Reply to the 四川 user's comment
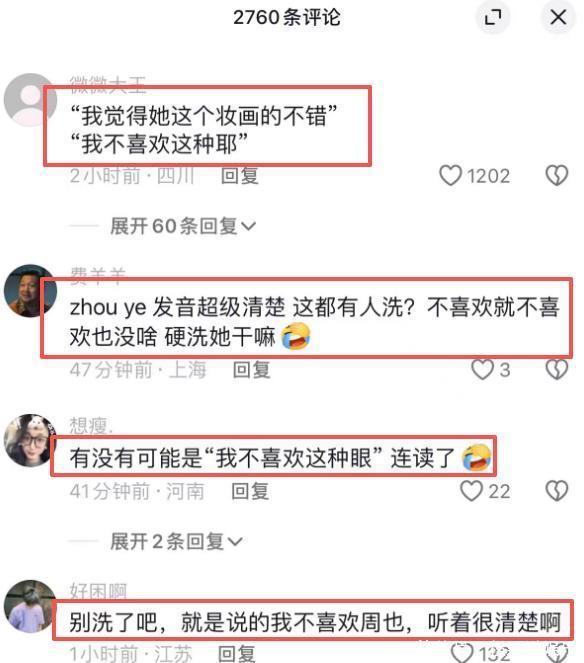Screen dimensions: 584x663 240,175
